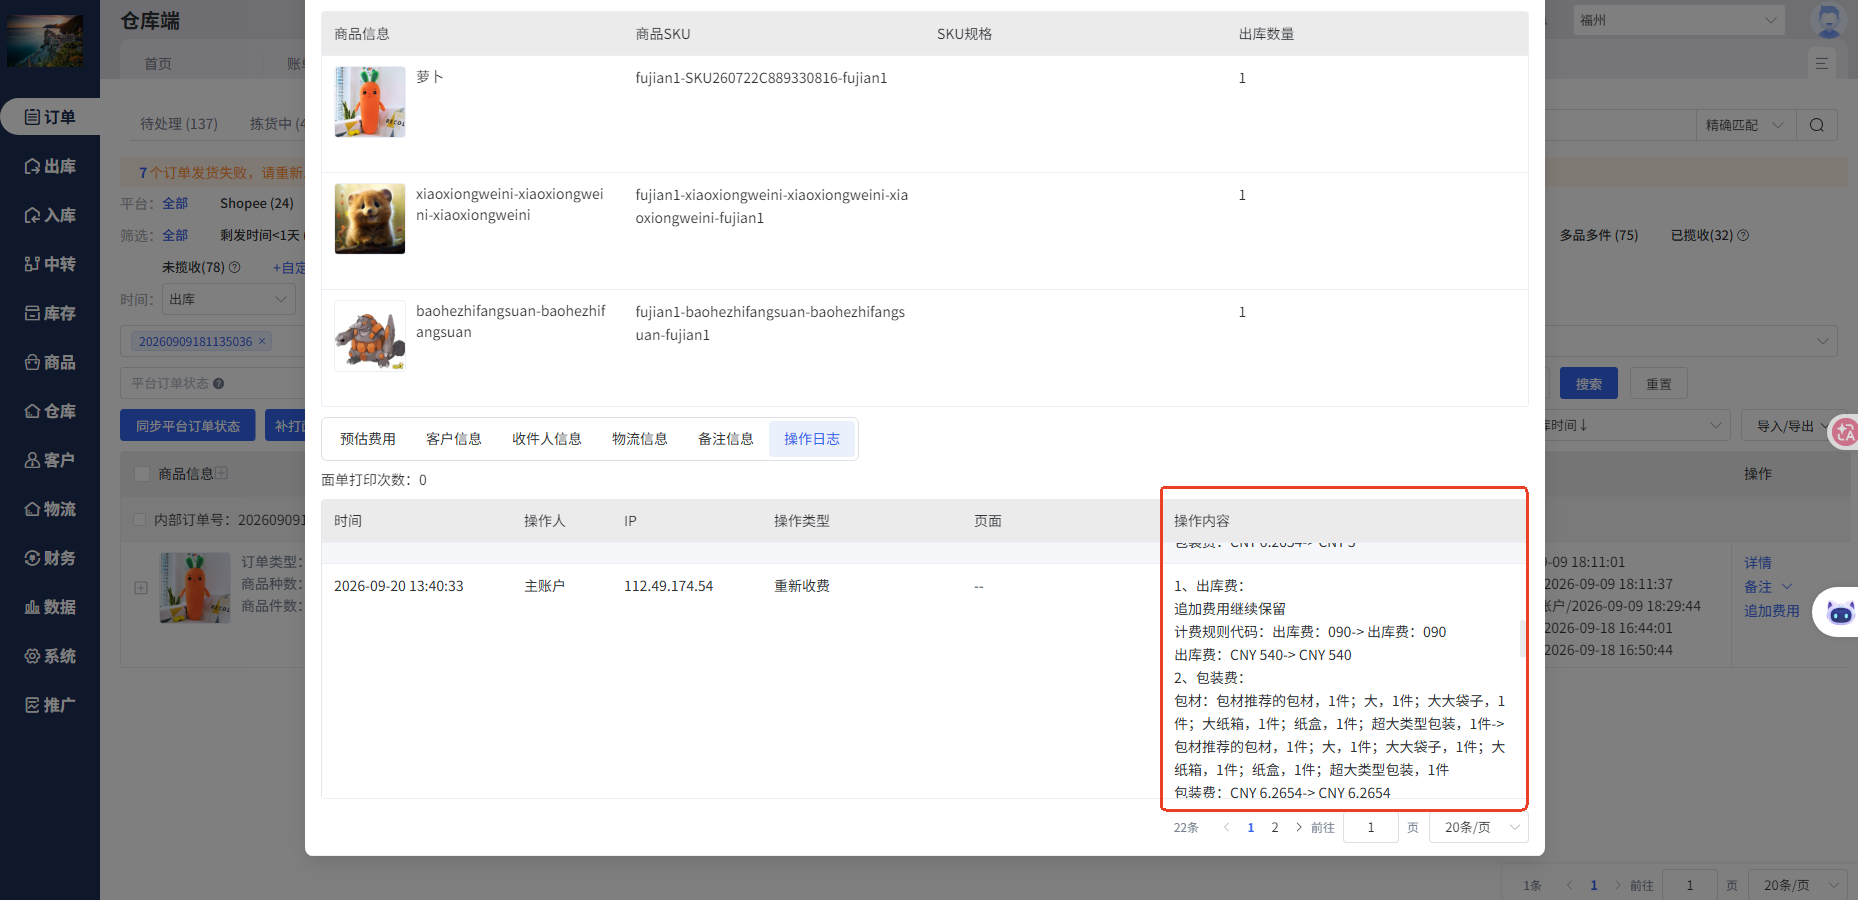Viewport: 1858px width, 900px height.
Task: Open the 出库 time type dropdown
Action: coord(228,299)
